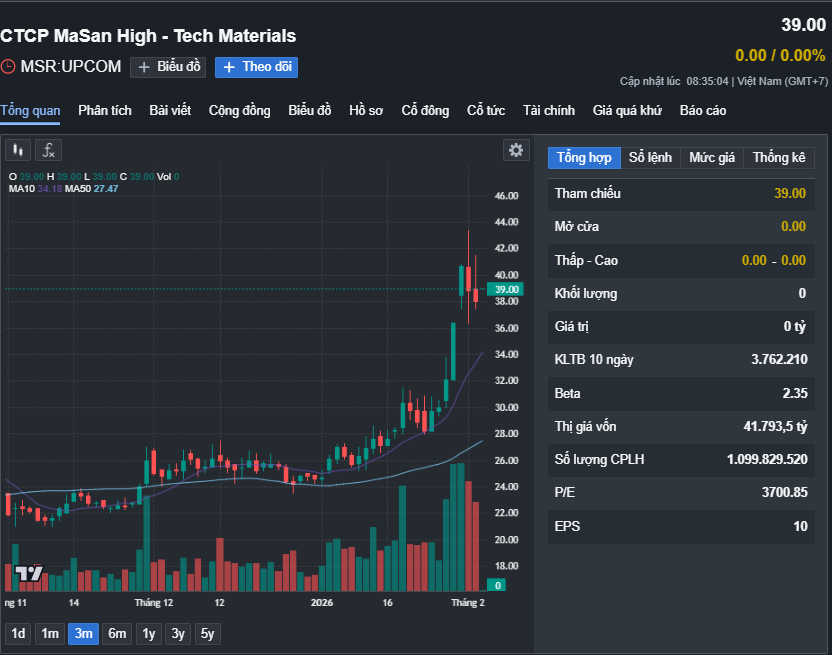This screenshot has height=655, width=832.
Task: Open the Giá quá khứ tab
Action: tap(627, 110)
